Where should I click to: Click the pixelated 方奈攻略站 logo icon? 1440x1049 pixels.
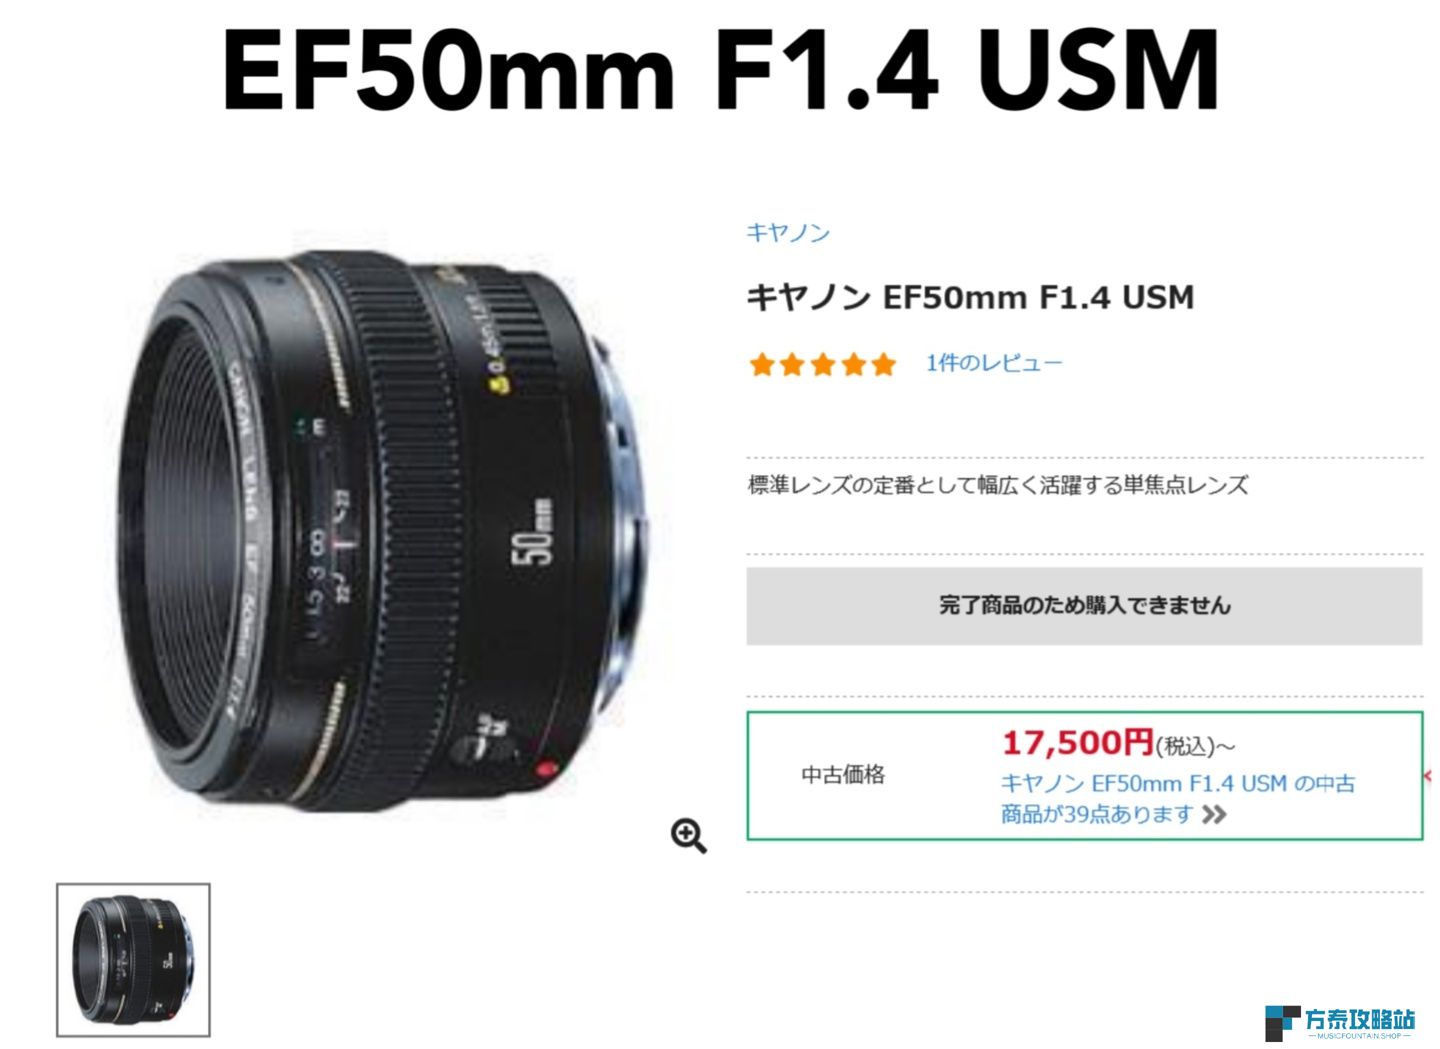(x=1281, y=1023)
